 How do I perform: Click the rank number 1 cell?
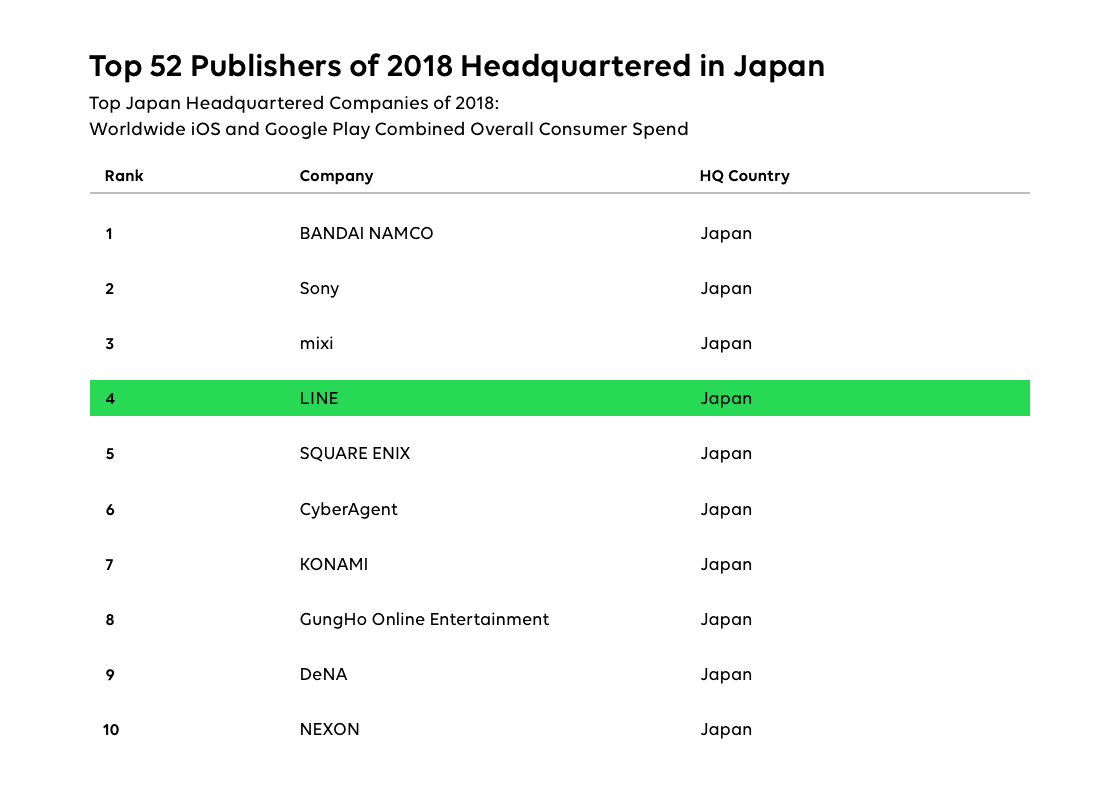click(109, 234)
